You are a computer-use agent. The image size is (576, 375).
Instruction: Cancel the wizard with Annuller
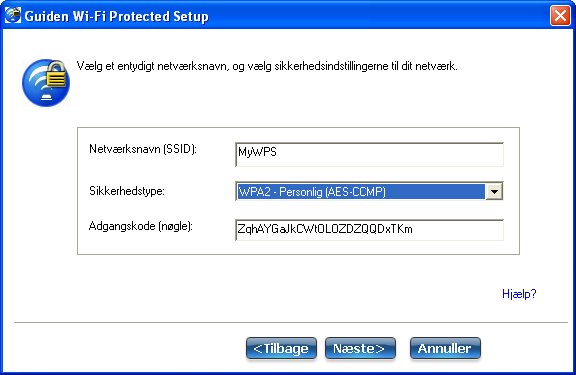[x=445, y=348]
